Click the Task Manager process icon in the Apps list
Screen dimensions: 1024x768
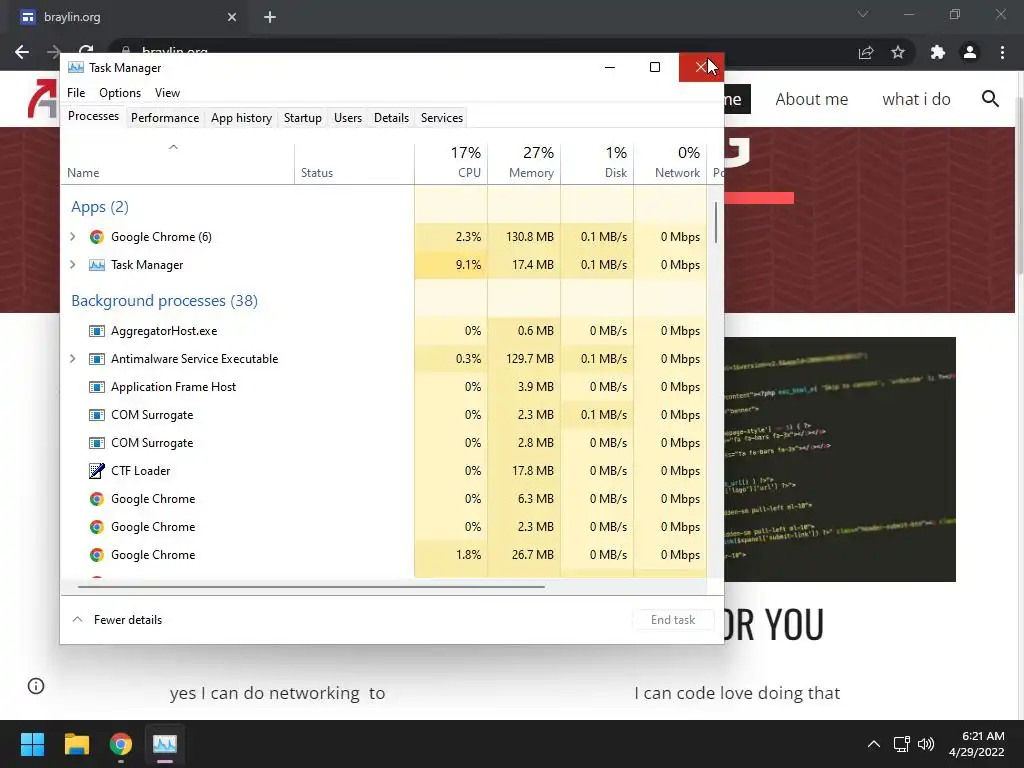coord(97,265)
